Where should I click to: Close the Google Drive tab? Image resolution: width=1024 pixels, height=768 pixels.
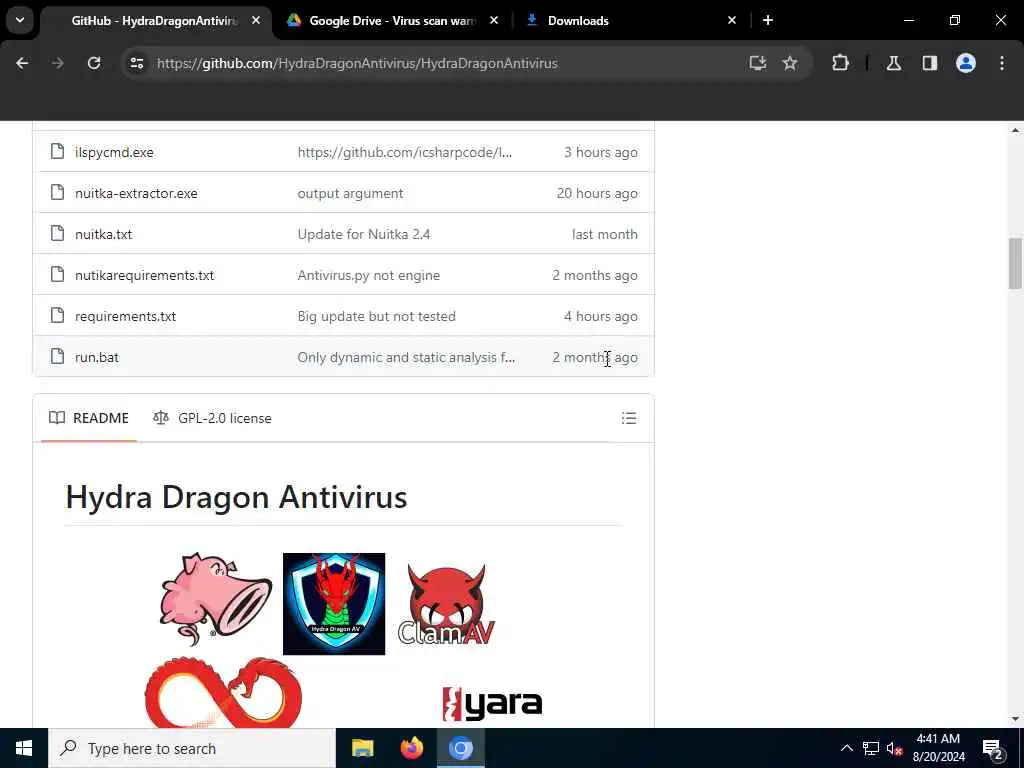pyautogui.click(x=494, y=21)
